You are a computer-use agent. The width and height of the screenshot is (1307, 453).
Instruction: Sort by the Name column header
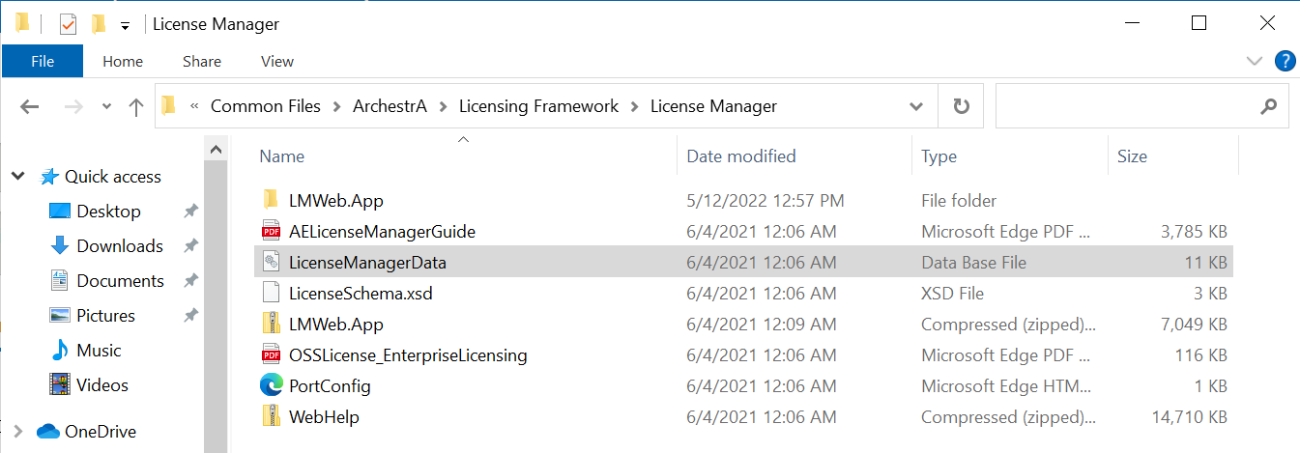coord(282,156)
